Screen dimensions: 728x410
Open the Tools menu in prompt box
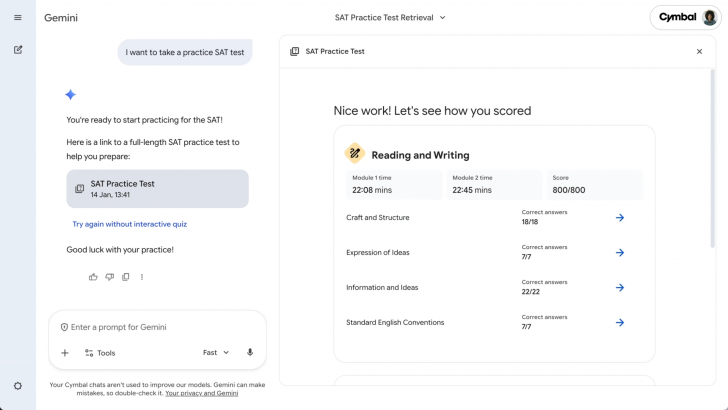tap(99, 353)
